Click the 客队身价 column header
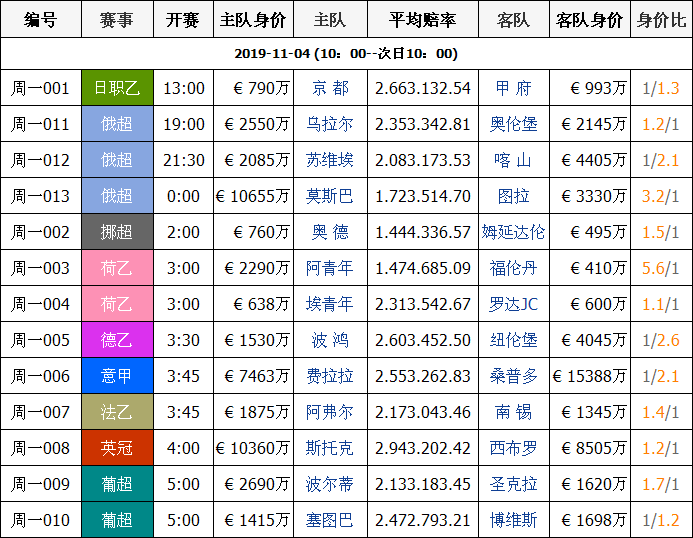 click(x=590, y=19)
